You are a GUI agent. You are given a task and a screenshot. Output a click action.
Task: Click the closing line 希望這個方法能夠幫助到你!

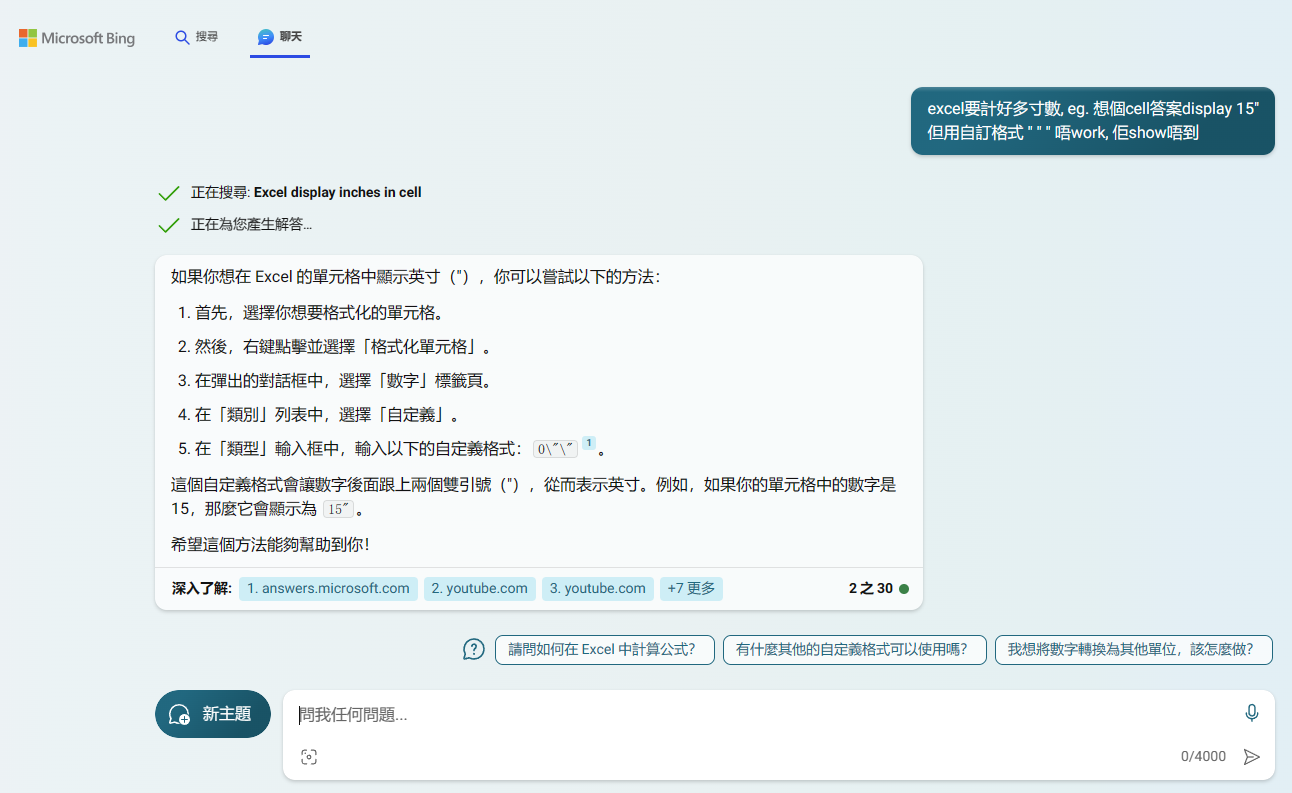pyautogui.click(x=270, y=545)
